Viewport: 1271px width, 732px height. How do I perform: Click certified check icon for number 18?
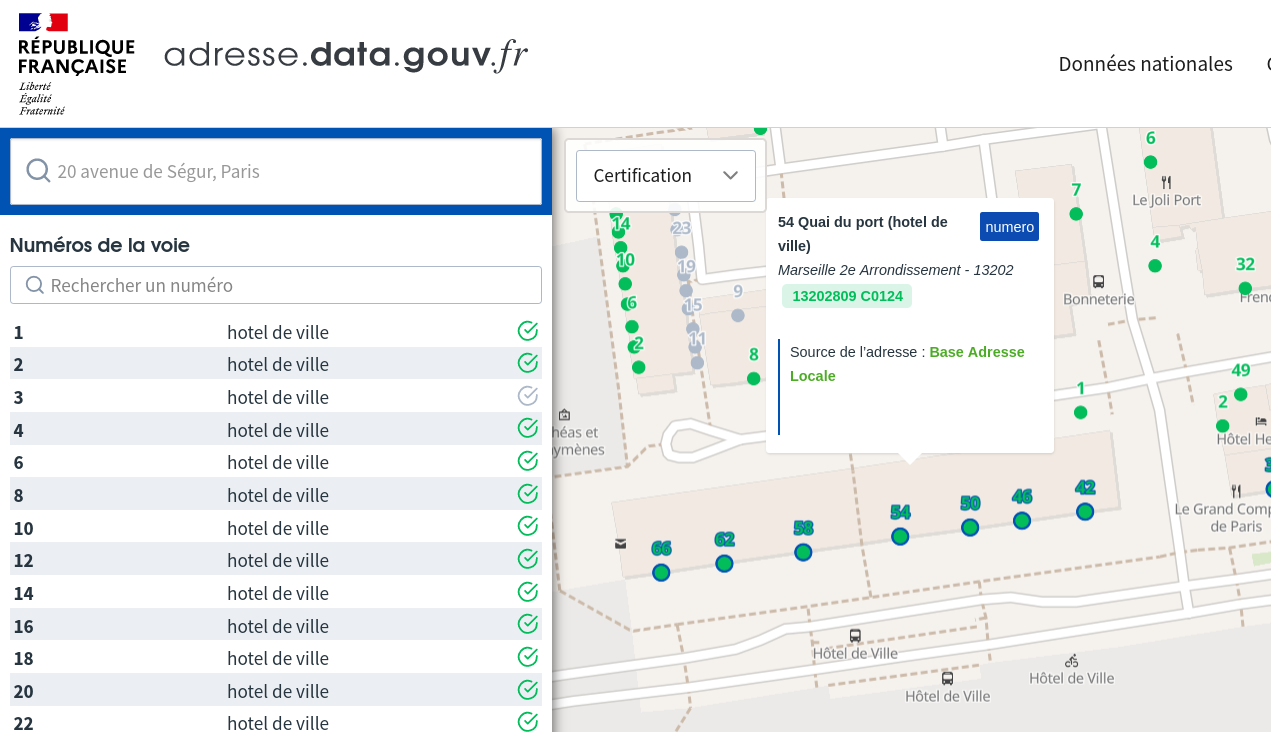coord(528,657)
